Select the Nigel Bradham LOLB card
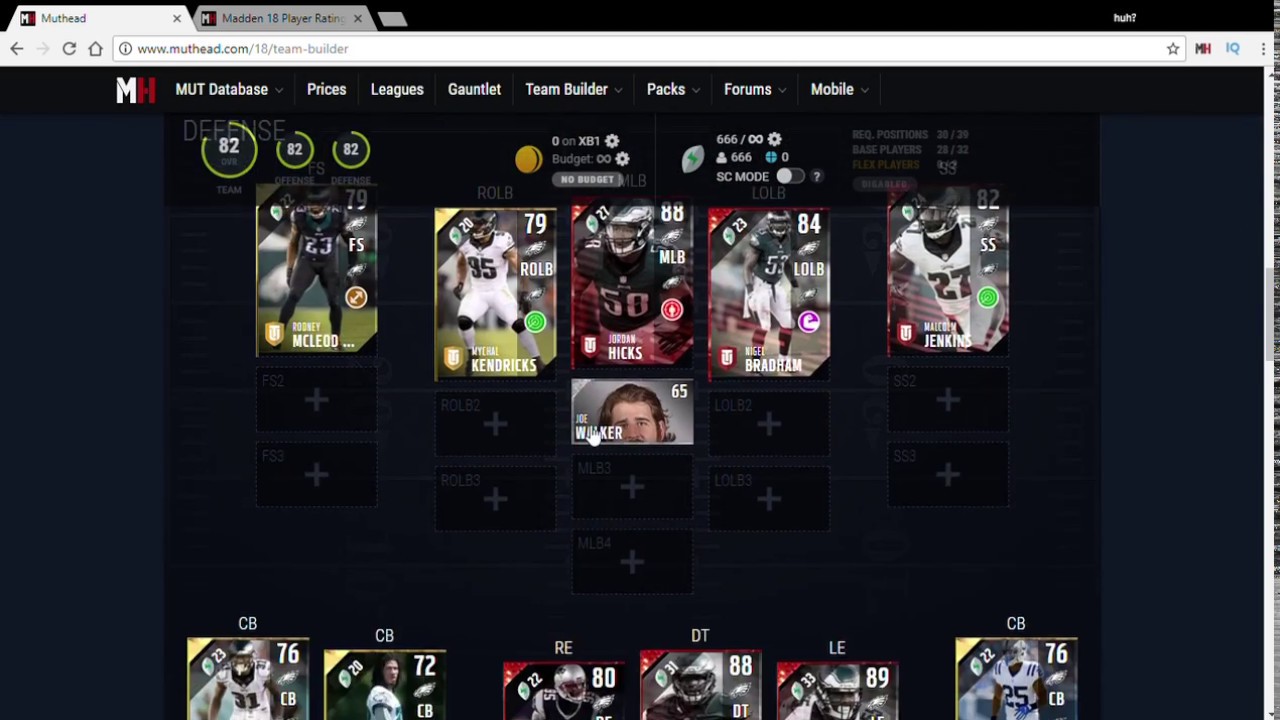This screenshot has height=720, width=1280. tap(768, 294)
